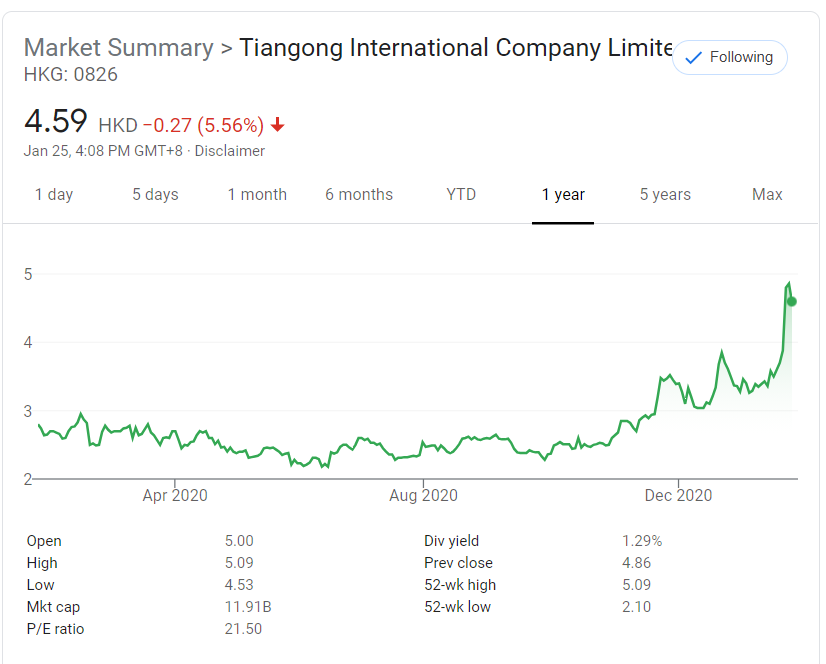This screenshot has width=826, height=664.
Task: Click the Low value 4.53
Action: click(x=239, y=585)
